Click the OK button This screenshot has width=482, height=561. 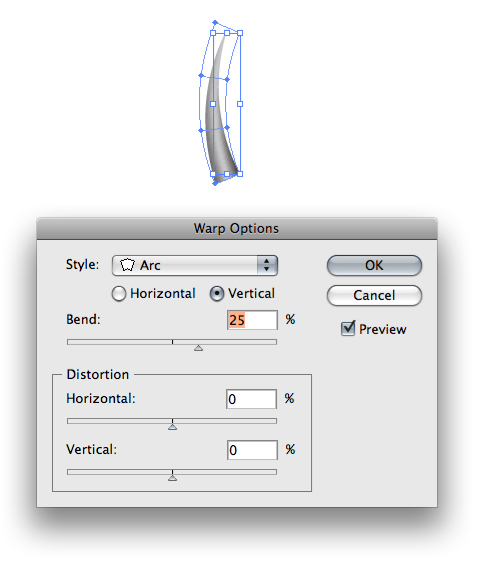(x=374, y=265)
